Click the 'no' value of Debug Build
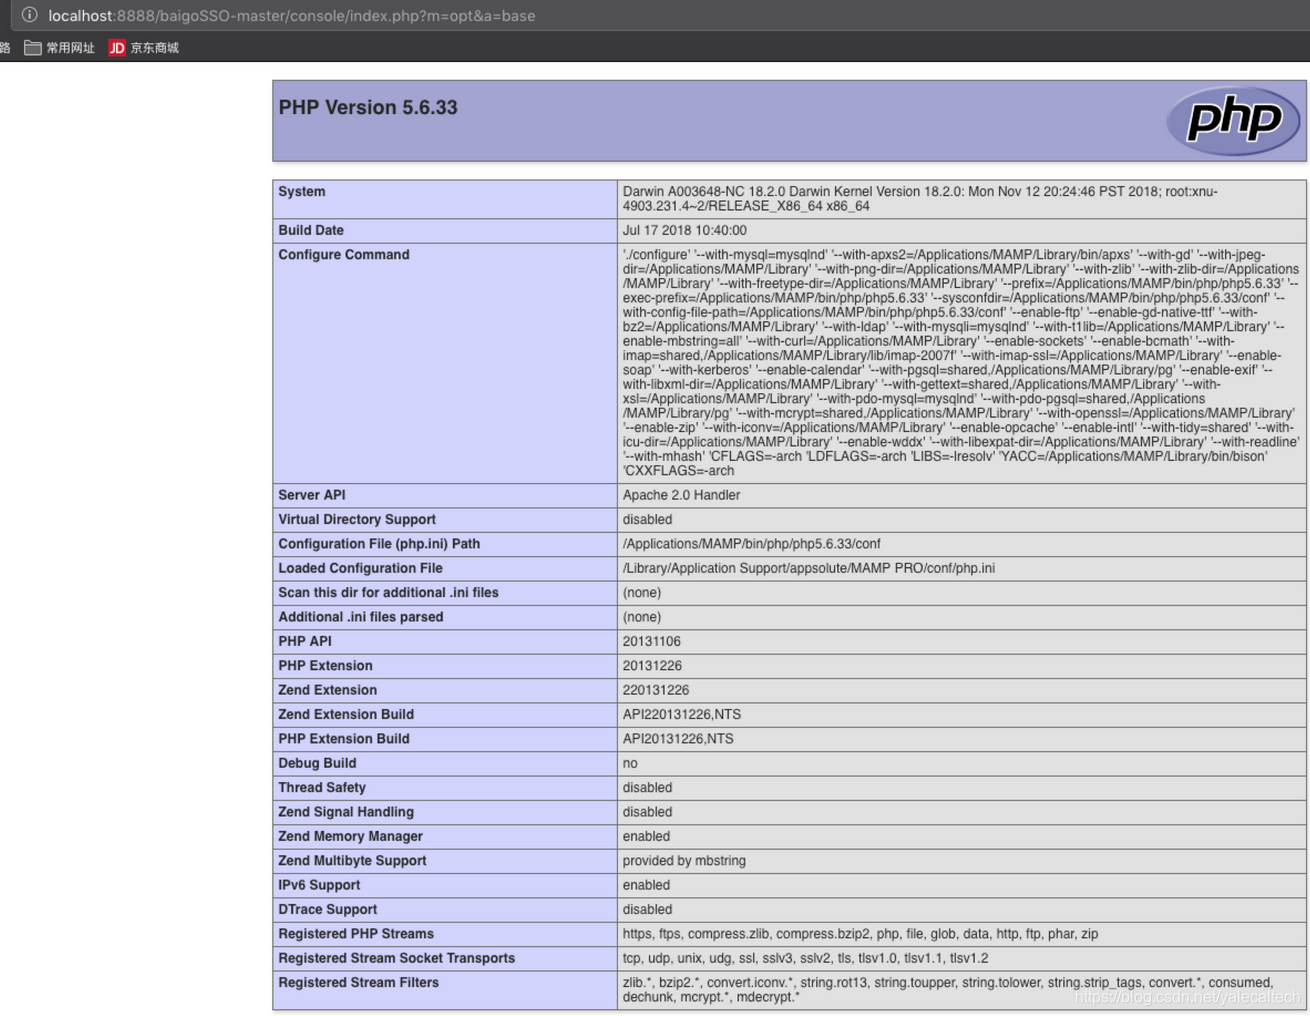This screenshot has height=1016, width=1310. tap(630, 763)
